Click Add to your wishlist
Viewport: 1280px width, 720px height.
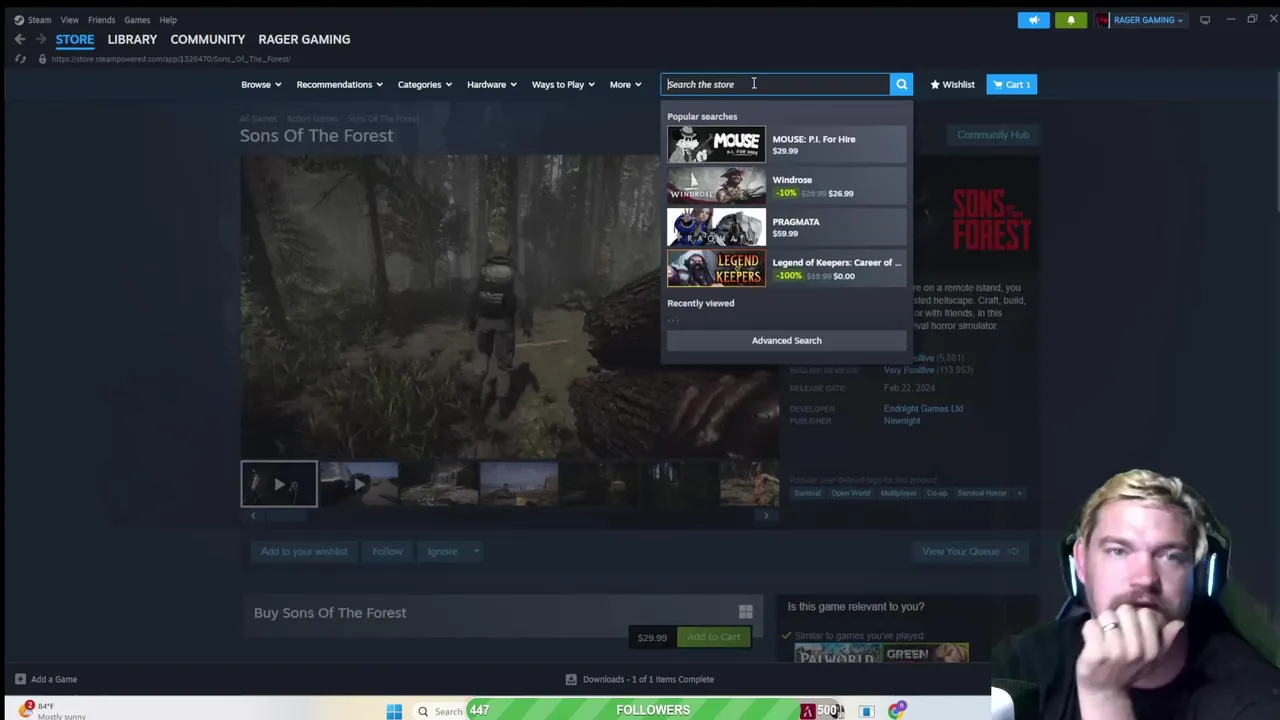[x=304, y=551]
